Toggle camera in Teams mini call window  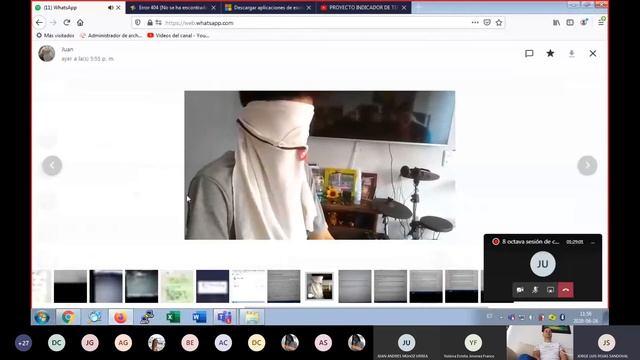(520, 290)
